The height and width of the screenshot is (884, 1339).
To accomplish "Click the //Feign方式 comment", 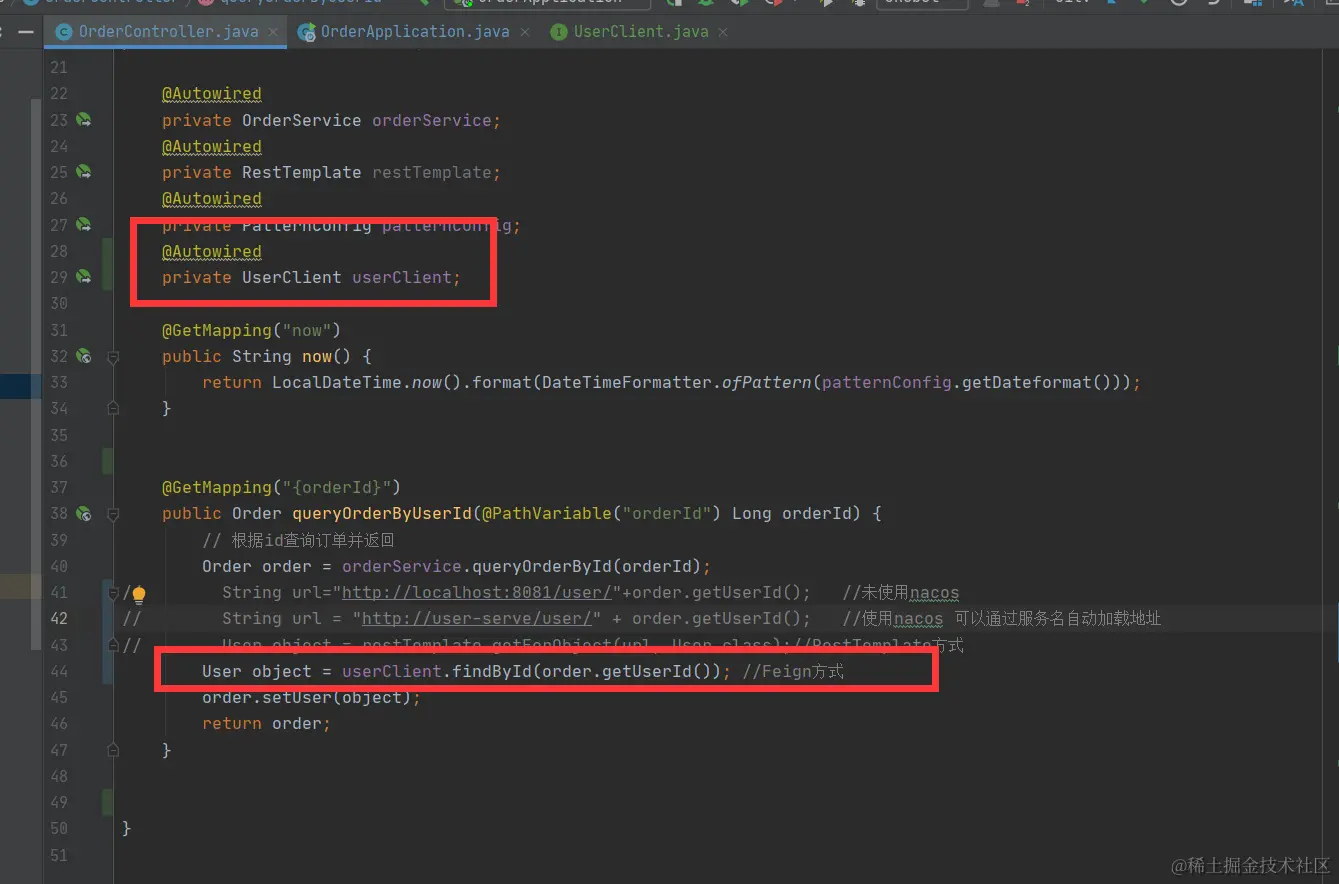I will pos(793,671).
